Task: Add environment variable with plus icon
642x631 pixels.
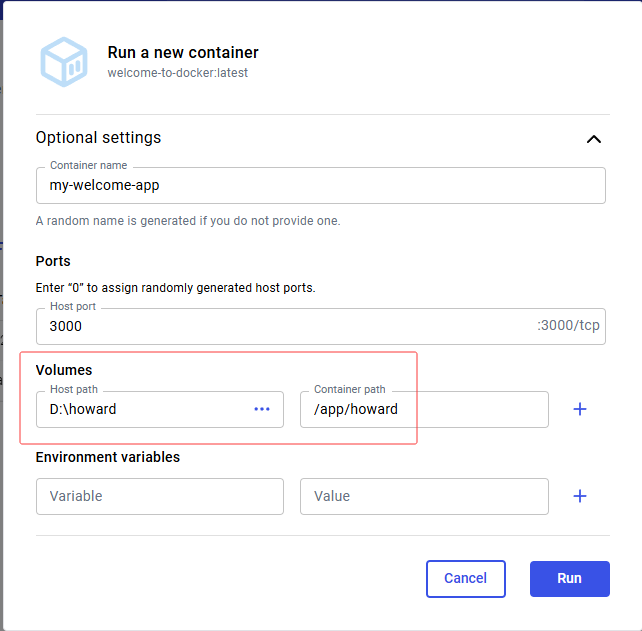Action: click(x=580, y=496)
